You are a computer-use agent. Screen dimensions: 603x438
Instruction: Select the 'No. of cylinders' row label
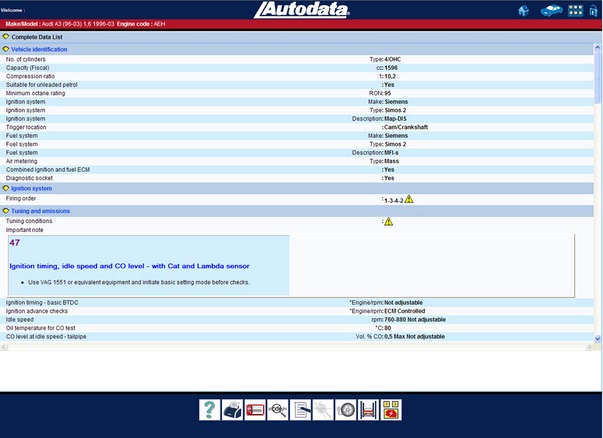tap(26, 59)
